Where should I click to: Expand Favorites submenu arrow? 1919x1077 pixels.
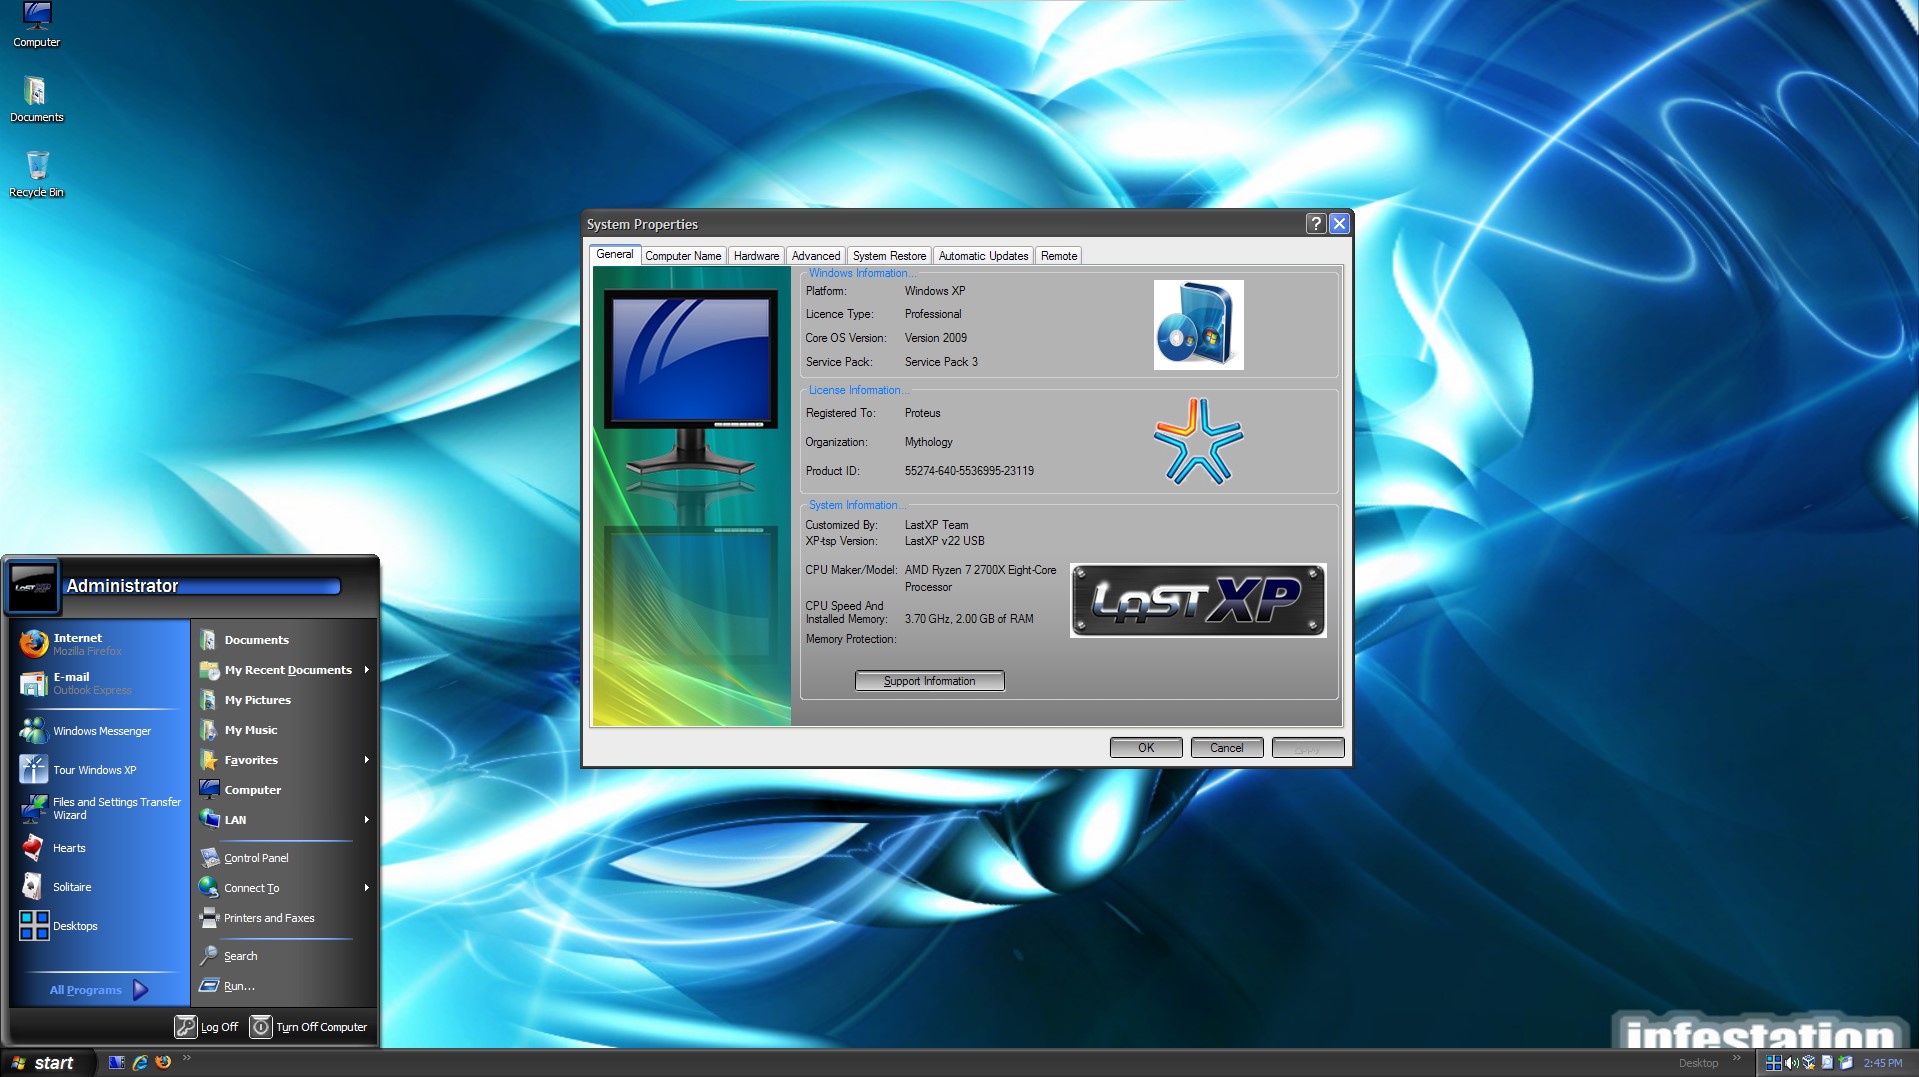coord(367,760)
